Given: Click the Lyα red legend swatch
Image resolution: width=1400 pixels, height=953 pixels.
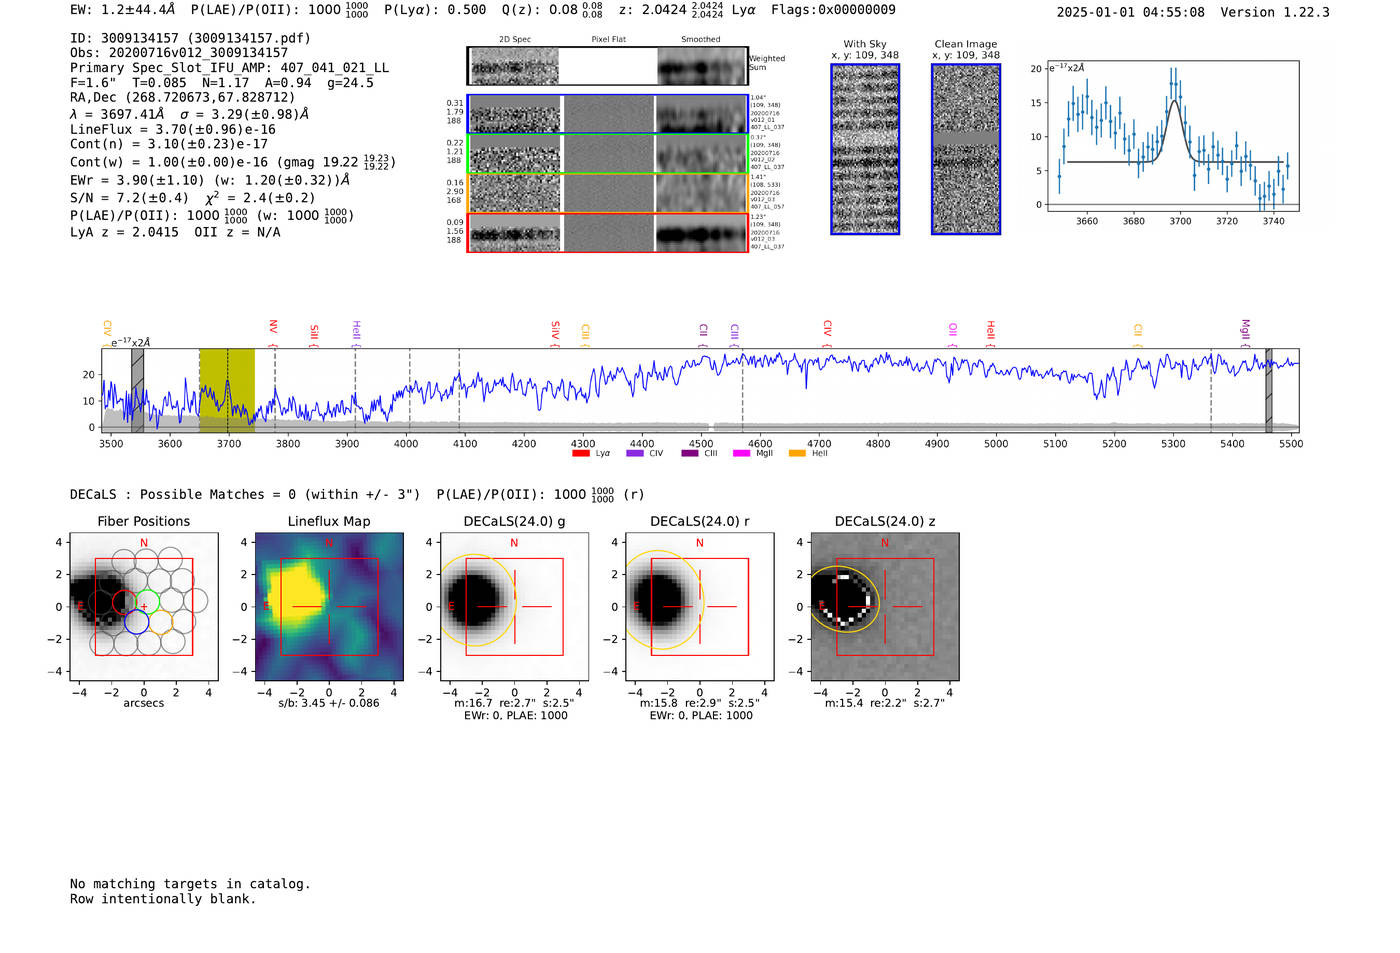Looking at the screenshot, I should click(580, 454).
